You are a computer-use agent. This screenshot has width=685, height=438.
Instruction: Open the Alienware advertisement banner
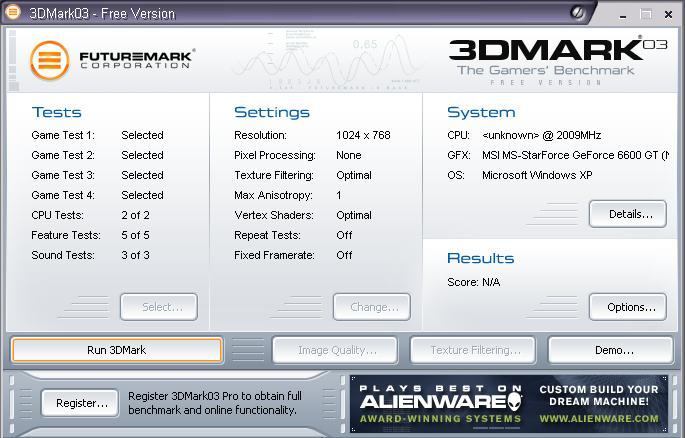point(509,404)
